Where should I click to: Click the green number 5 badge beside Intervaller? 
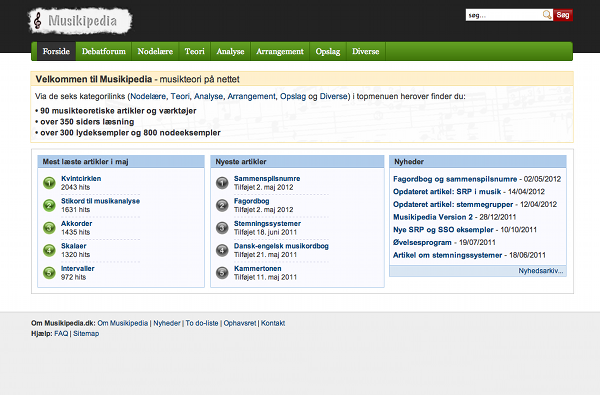click(49, 273)
